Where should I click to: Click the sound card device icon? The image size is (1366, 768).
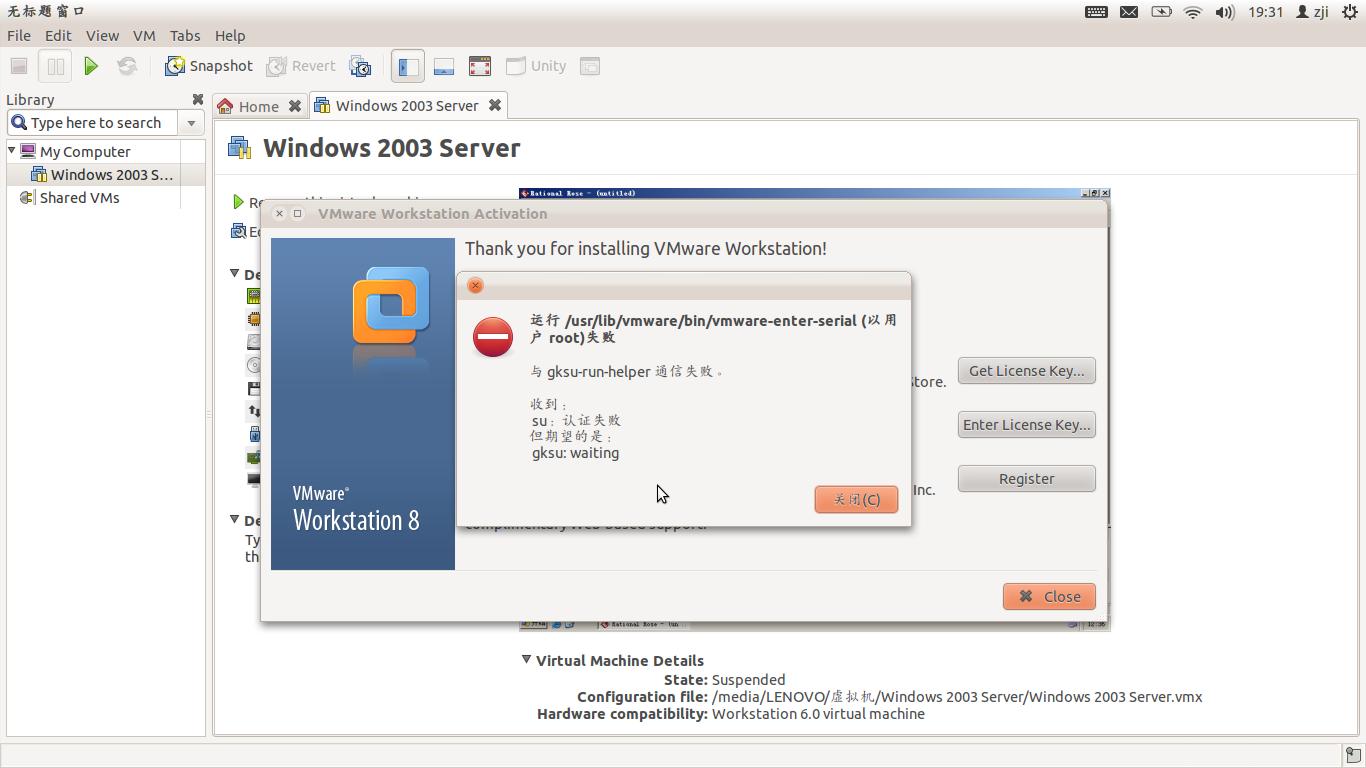(254, 457)
